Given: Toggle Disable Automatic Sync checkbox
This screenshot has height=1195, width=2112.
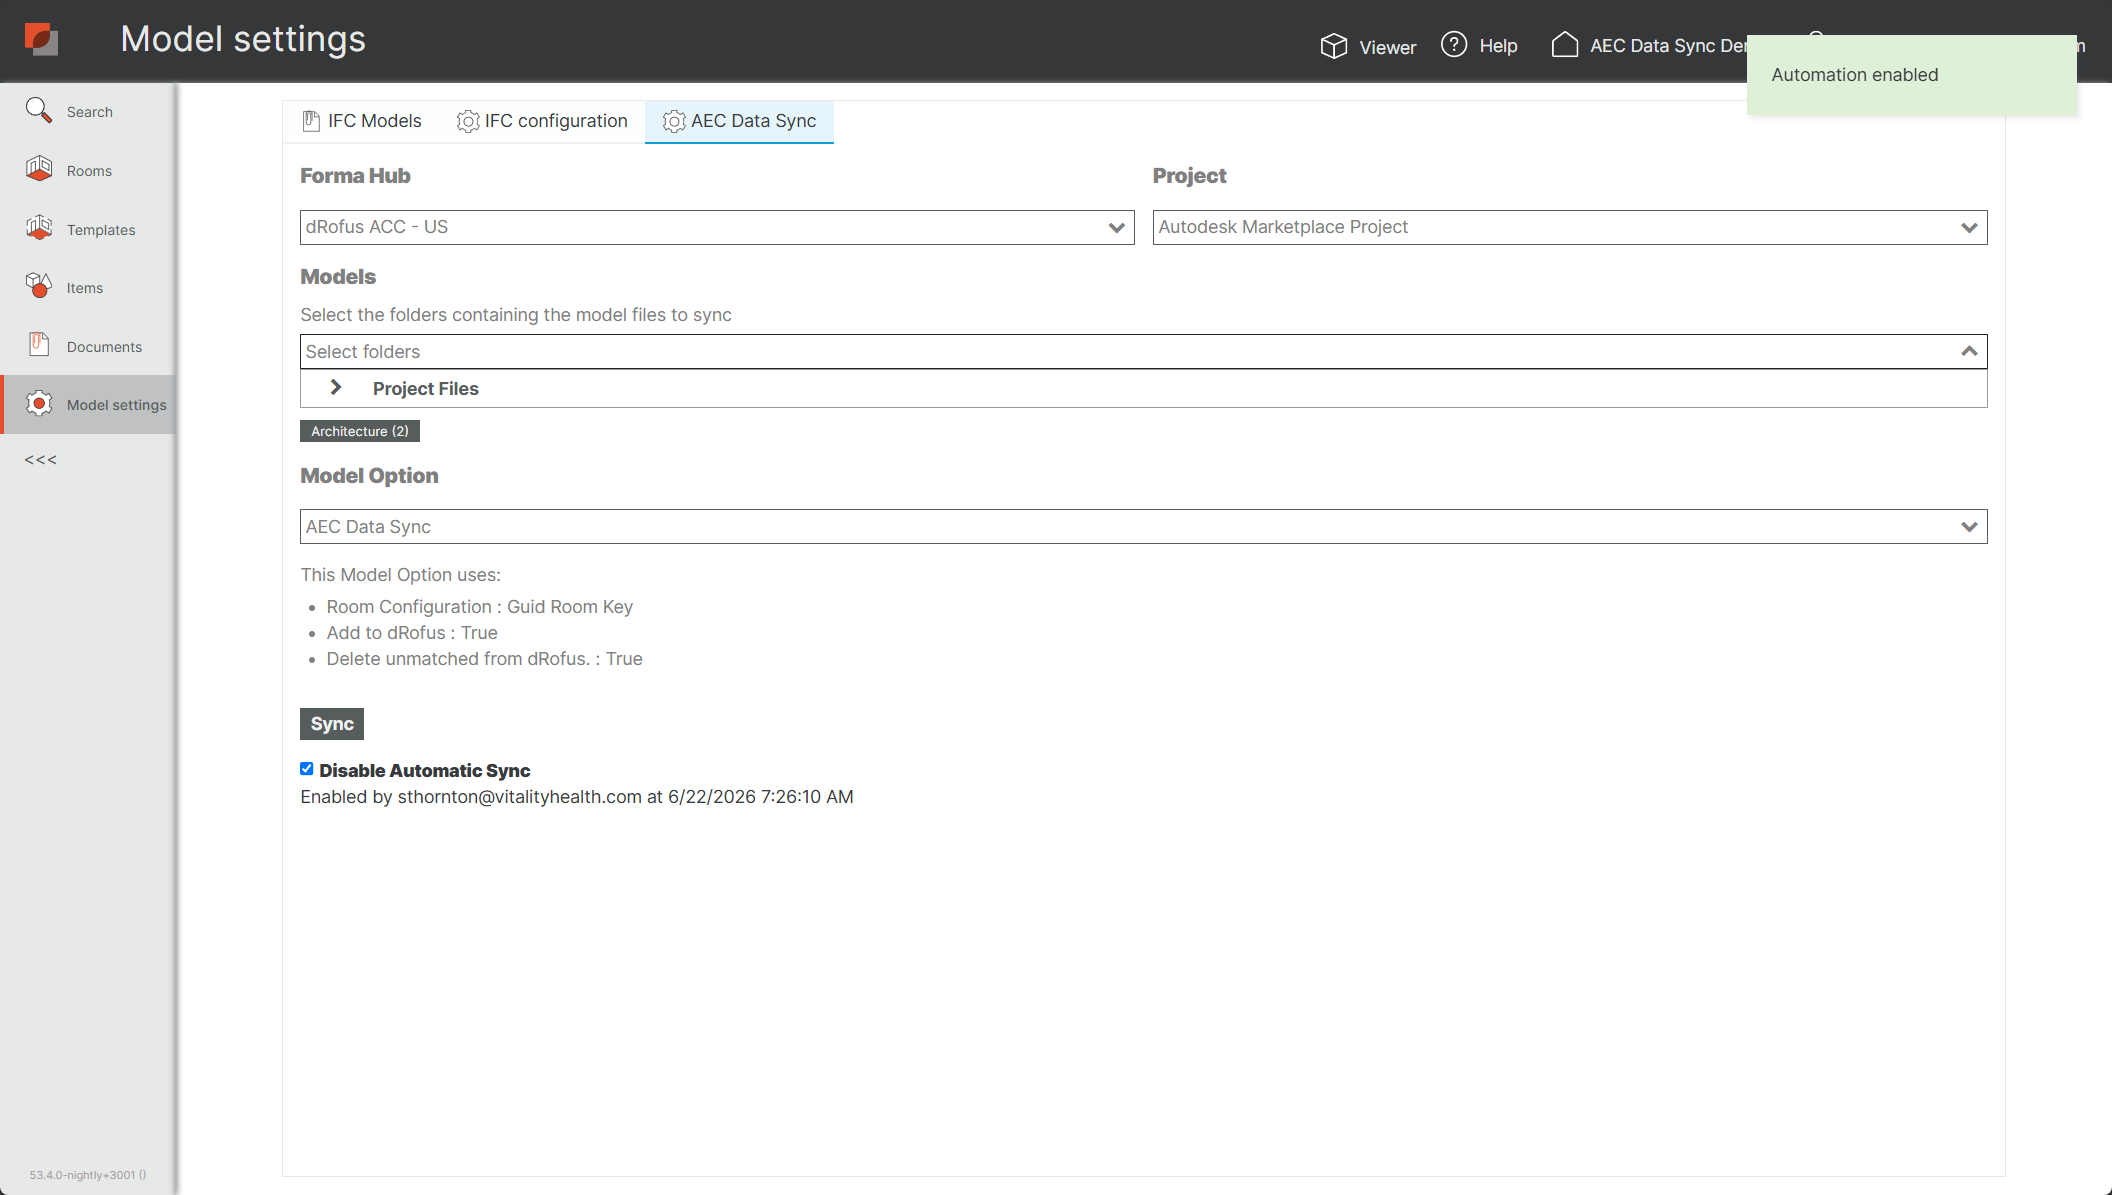Looking at the screenshot, I should 307,769.
